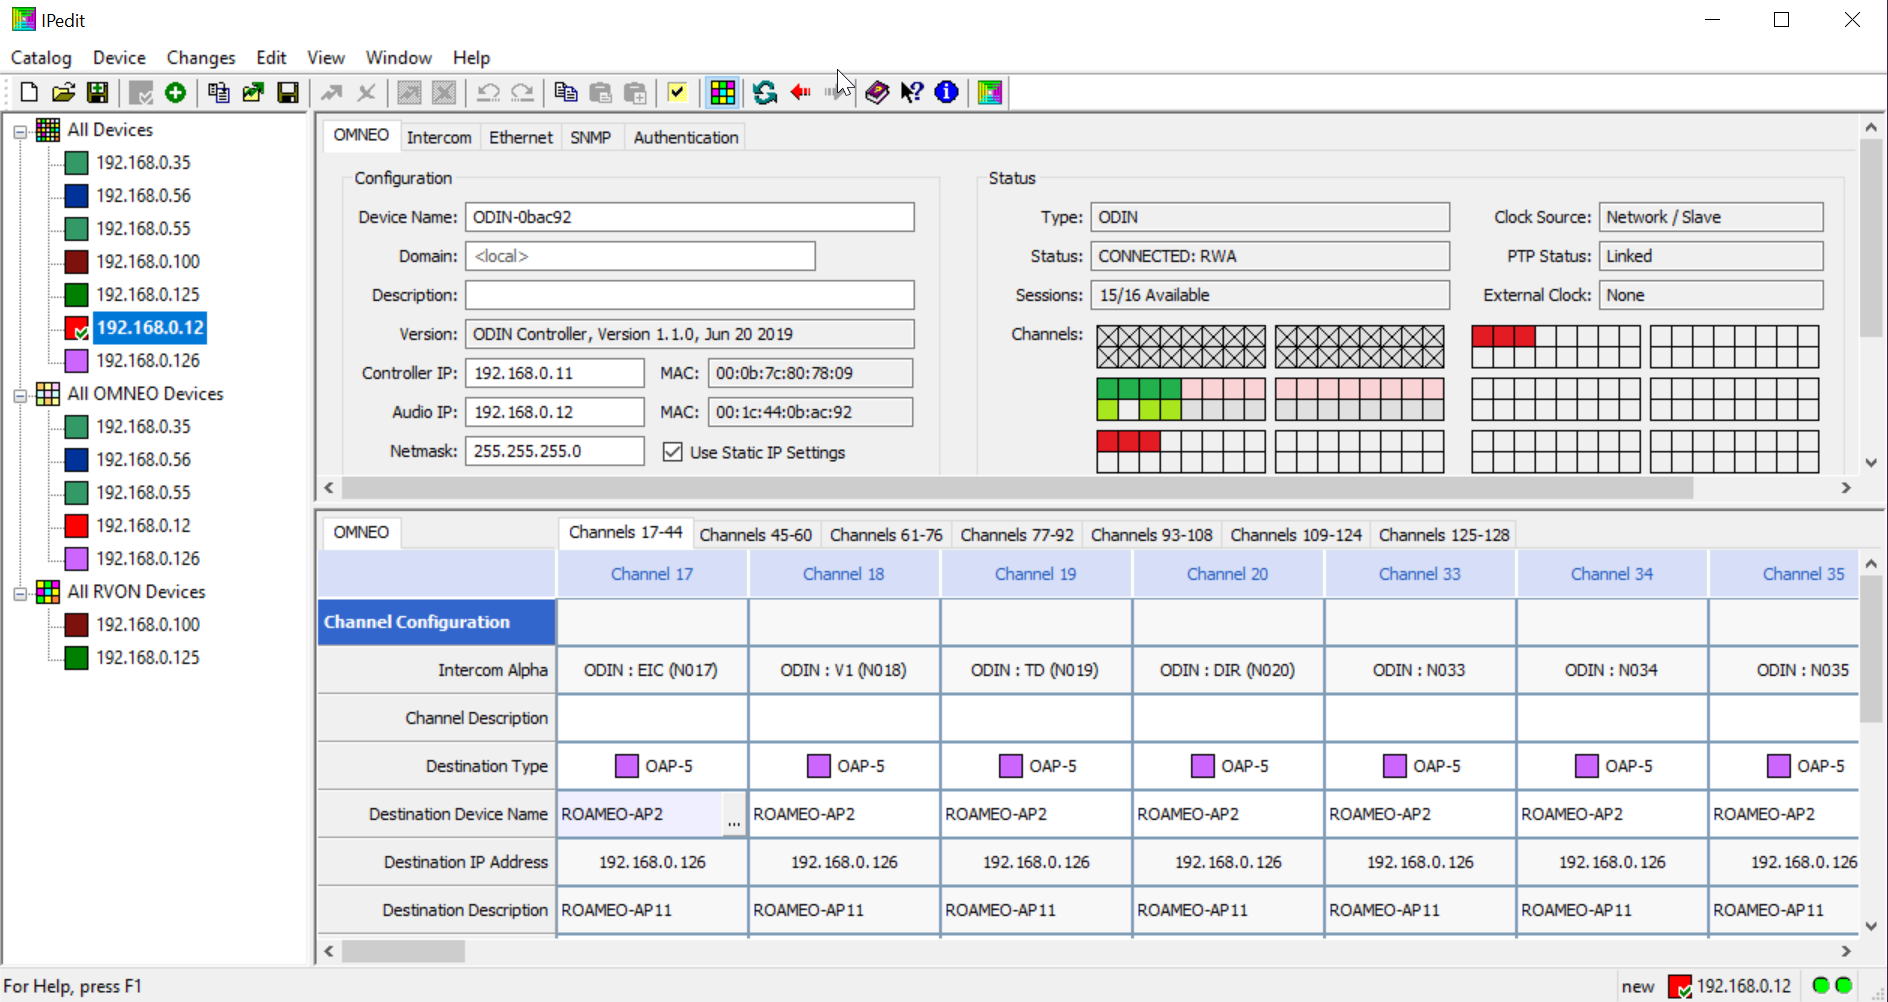Click the Device Name input field
Image resolution: width=1888 pixels, height=1002 pixels.
pos(689,217)
